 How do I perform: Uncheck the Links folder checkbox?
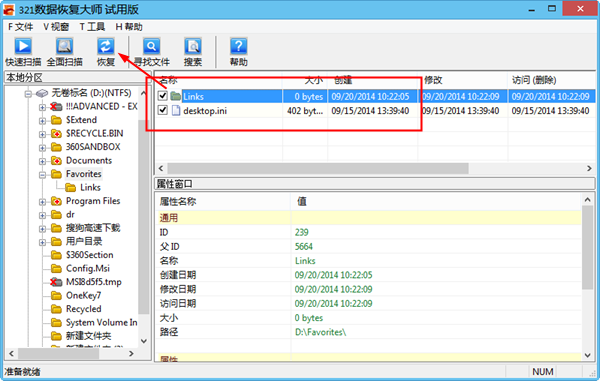click(163, 96)
